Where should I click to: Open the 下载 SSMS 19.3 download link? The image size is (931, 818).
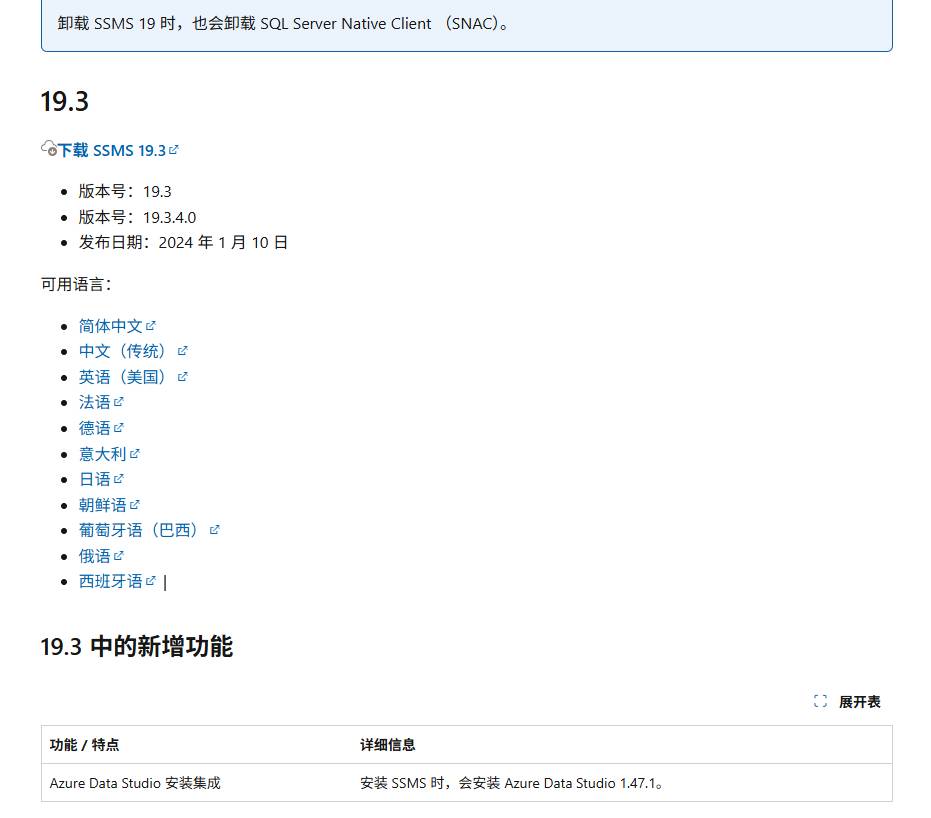click(111, 150)
